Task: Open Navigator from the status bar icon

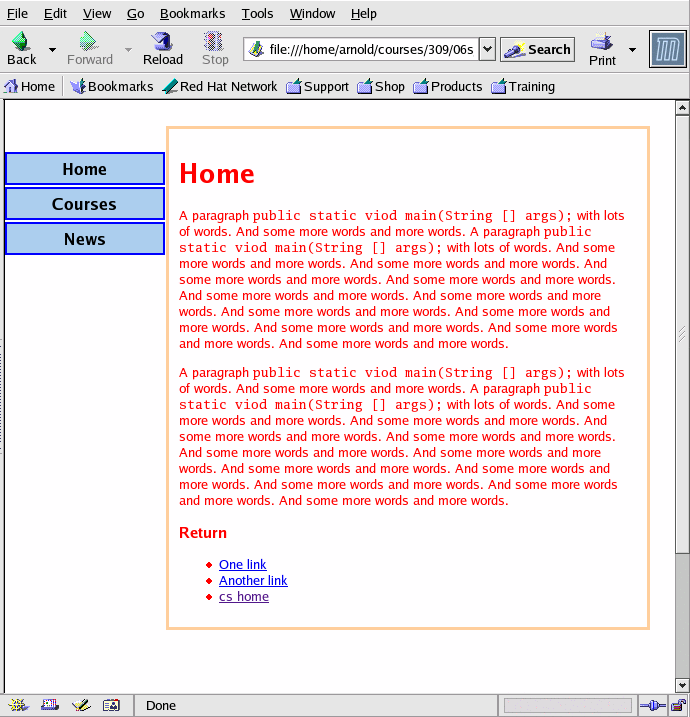Action: pos(18,705)
